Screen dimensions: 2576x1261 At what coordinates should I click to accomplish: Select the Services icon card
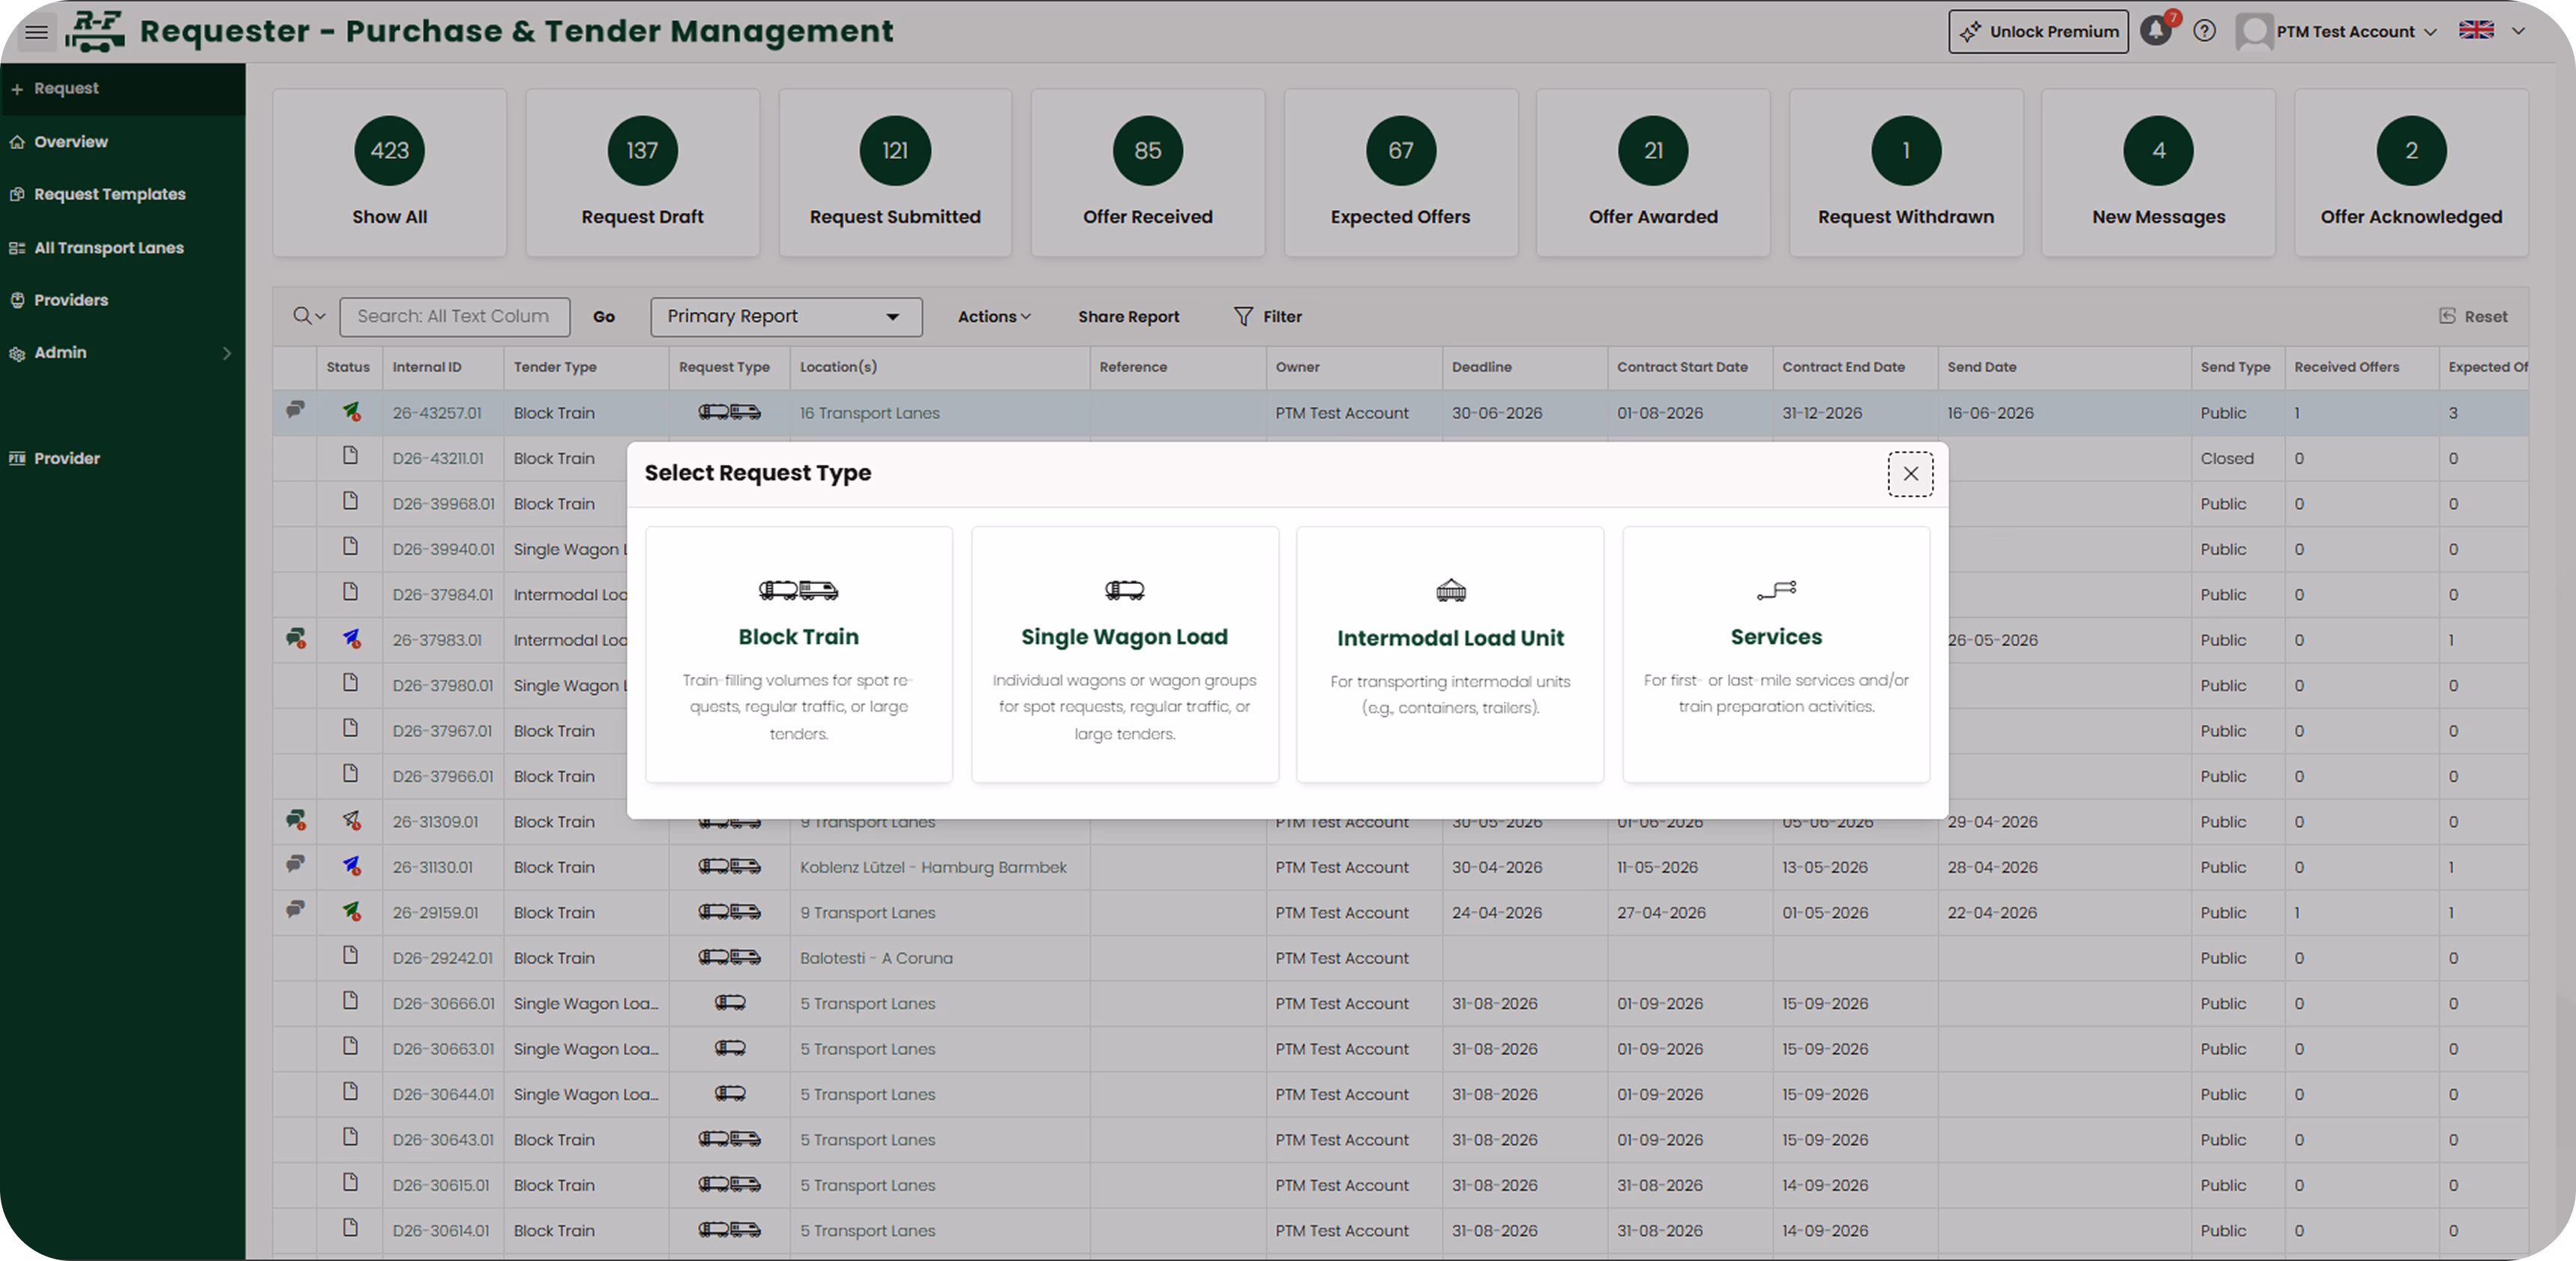pos(1776,654)
